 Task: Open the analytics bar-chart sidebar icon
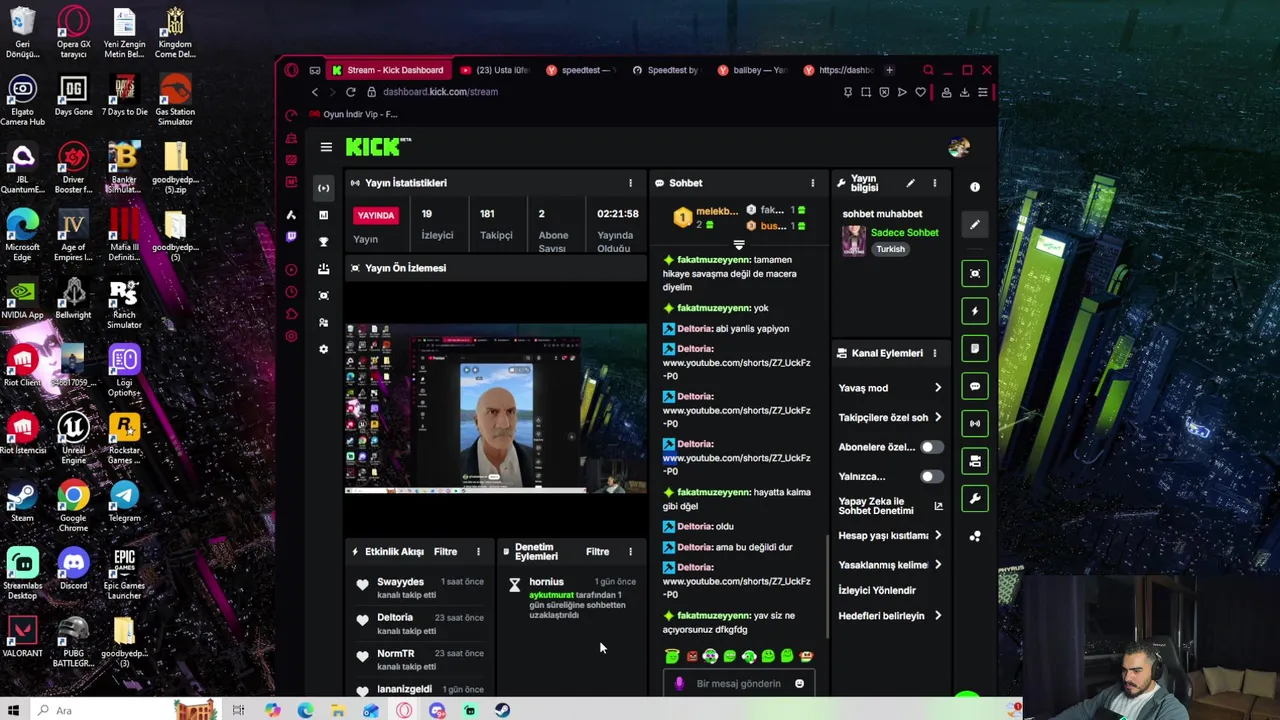(x=323, y=215)
